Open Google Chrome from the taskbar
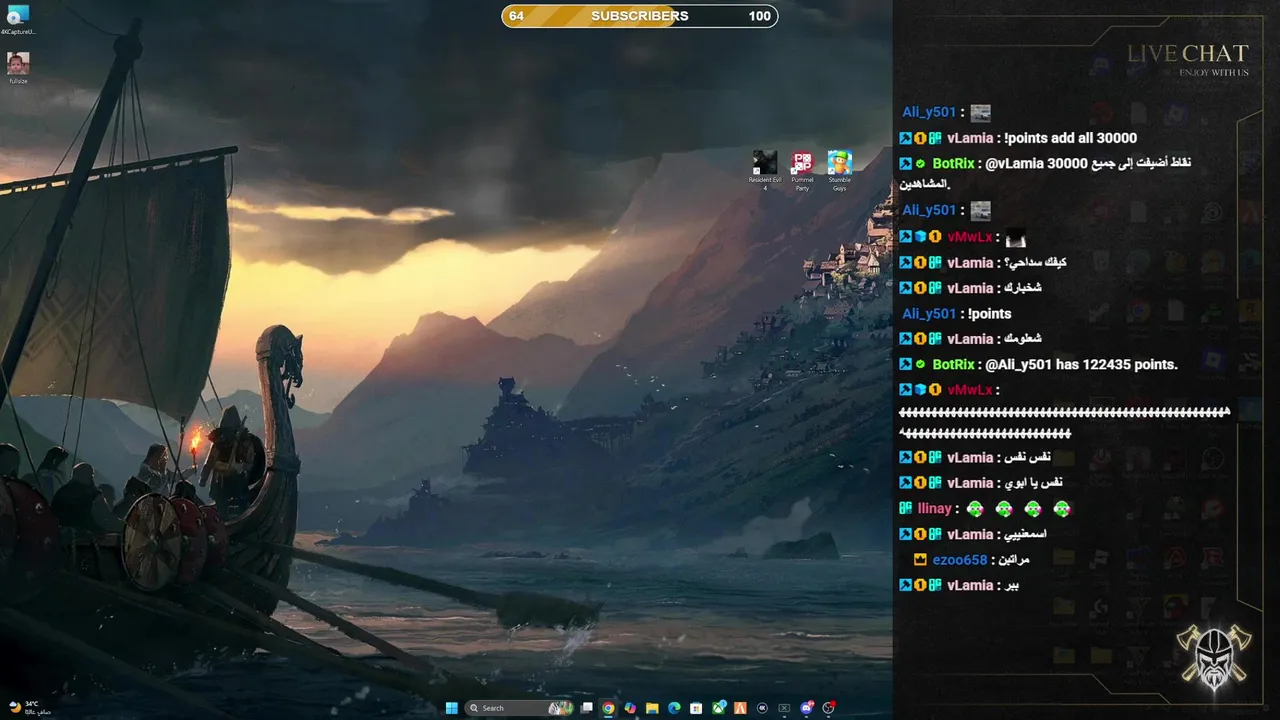Viewport: 1280px width, 720px height. click(608, 708)
